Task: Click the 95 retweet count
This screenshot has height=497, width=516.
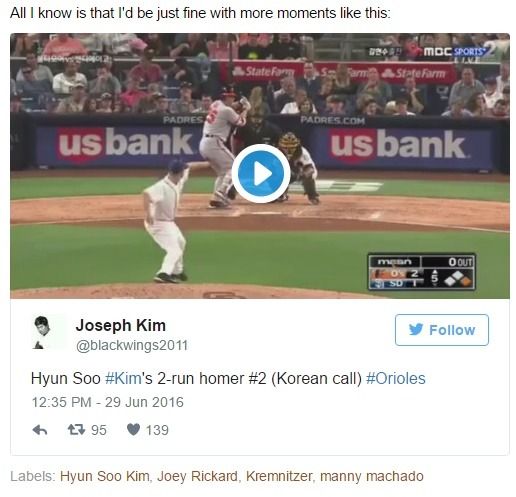Action: pyautogui.click(x=99, y=430)
